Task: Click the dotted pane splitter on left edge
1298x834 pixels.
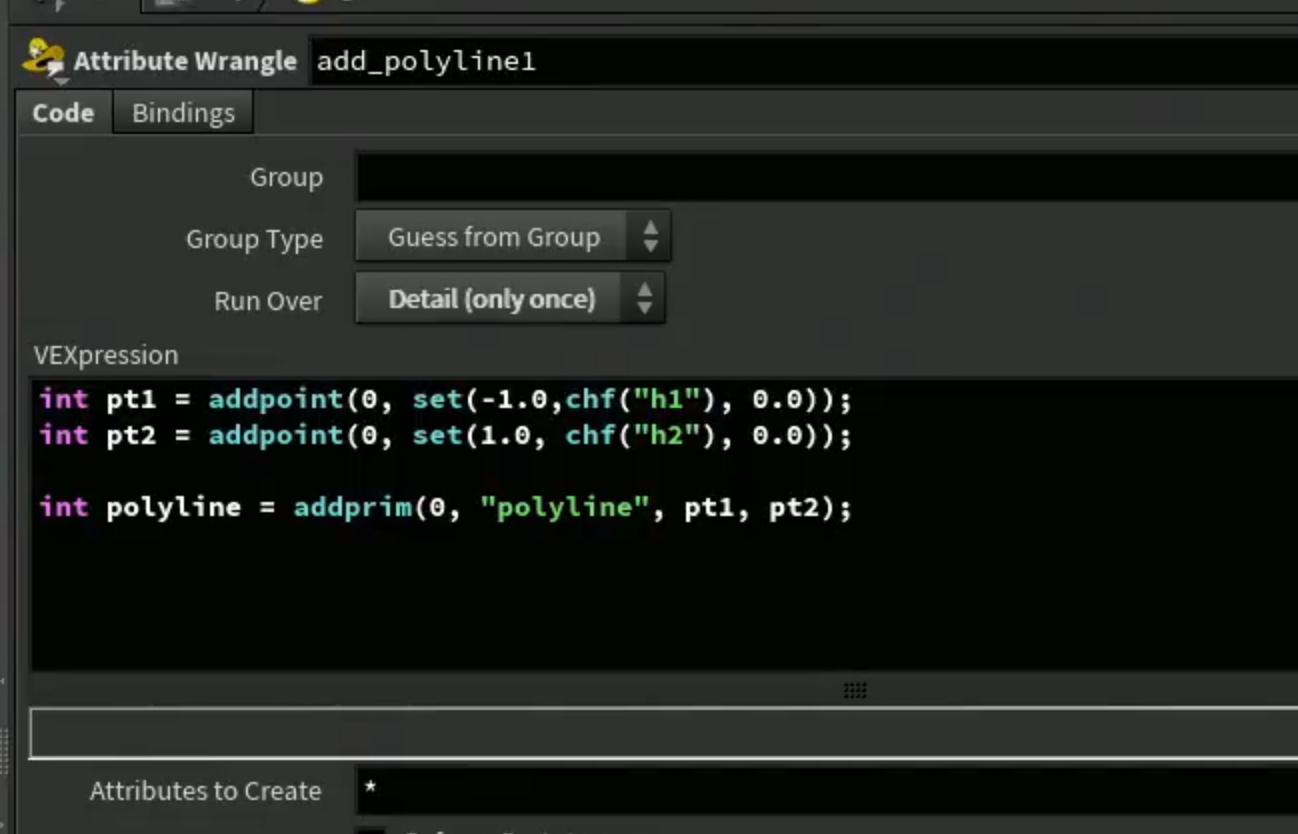Action: coord(4,752)
